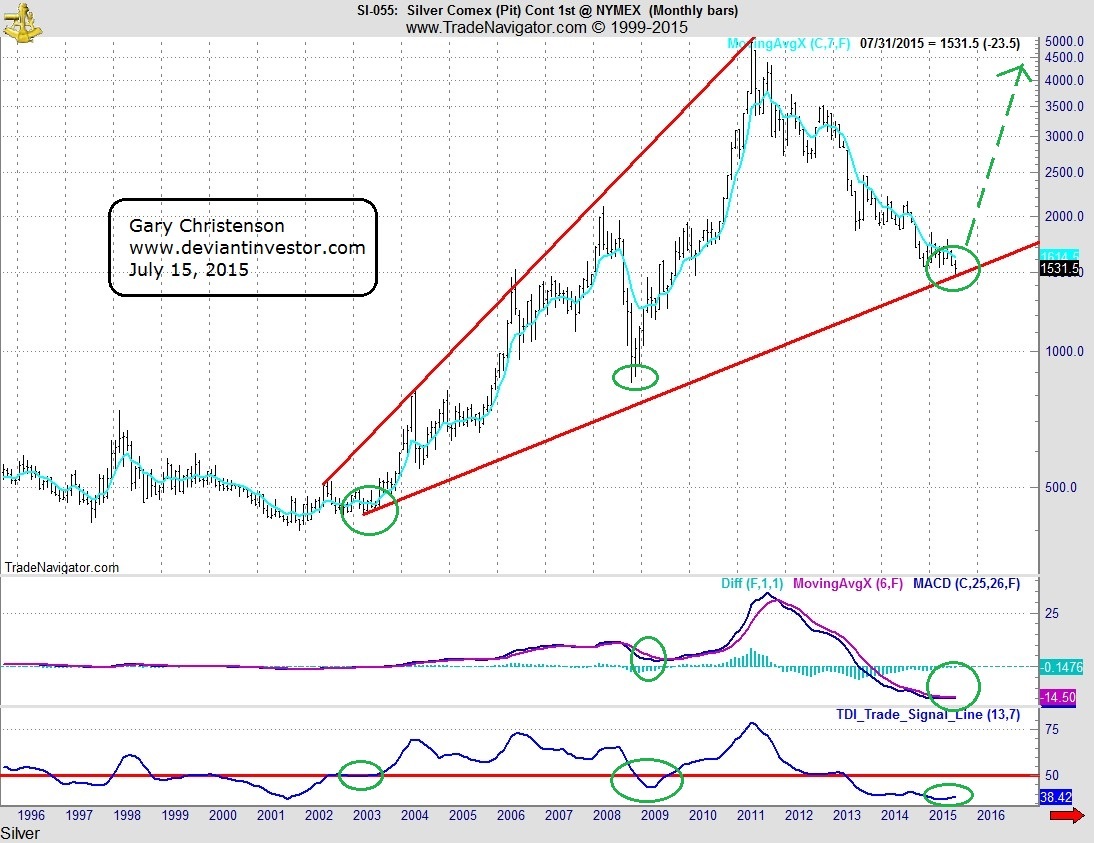Select the green circle at 2003 price
Viewport: 1094px width, 843px height.
369,510
